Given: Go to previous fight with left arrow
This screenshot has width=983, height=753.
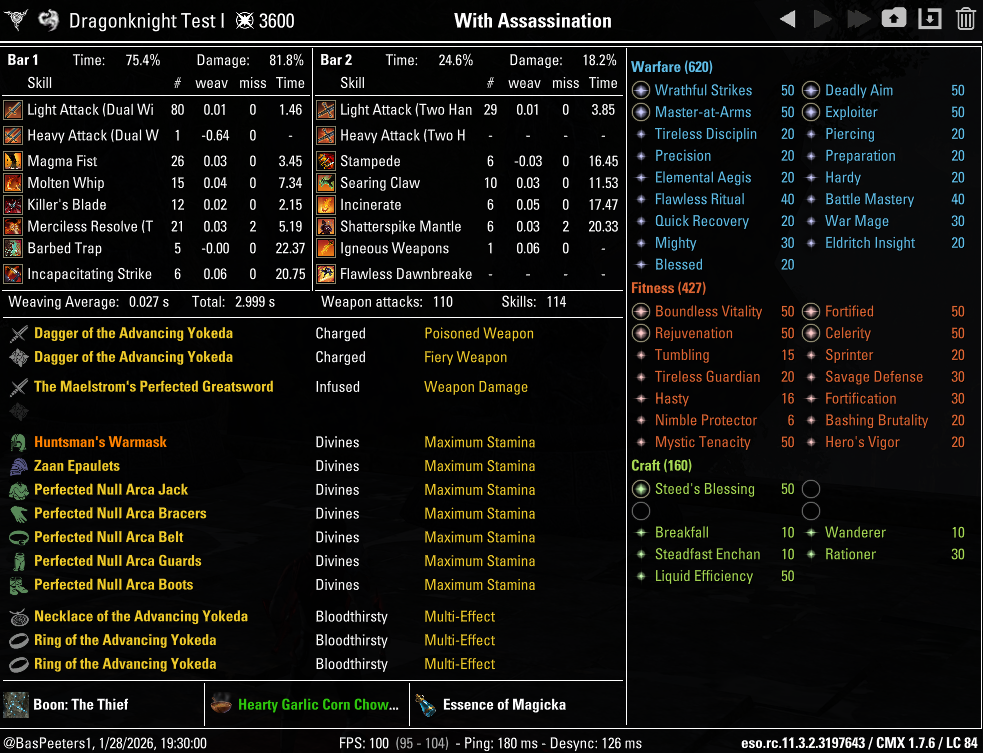Looking at the screenshot, I should tap(787, 19).
